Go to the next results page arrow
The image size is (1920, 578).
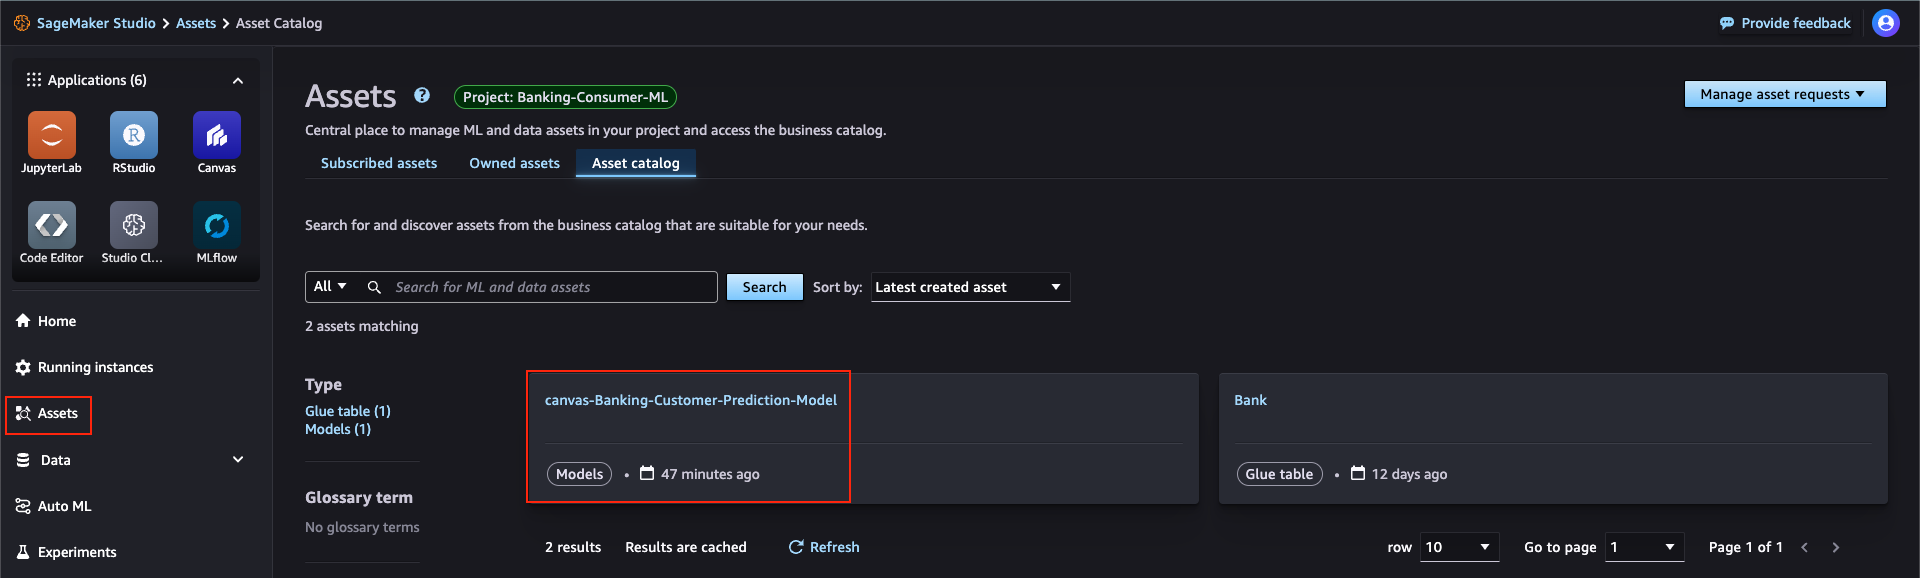(1836, 547)
